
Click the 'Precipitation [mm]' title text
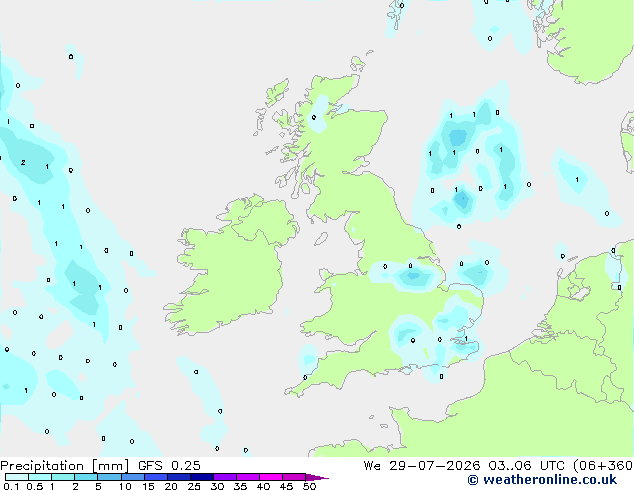(x=65, y=466)
